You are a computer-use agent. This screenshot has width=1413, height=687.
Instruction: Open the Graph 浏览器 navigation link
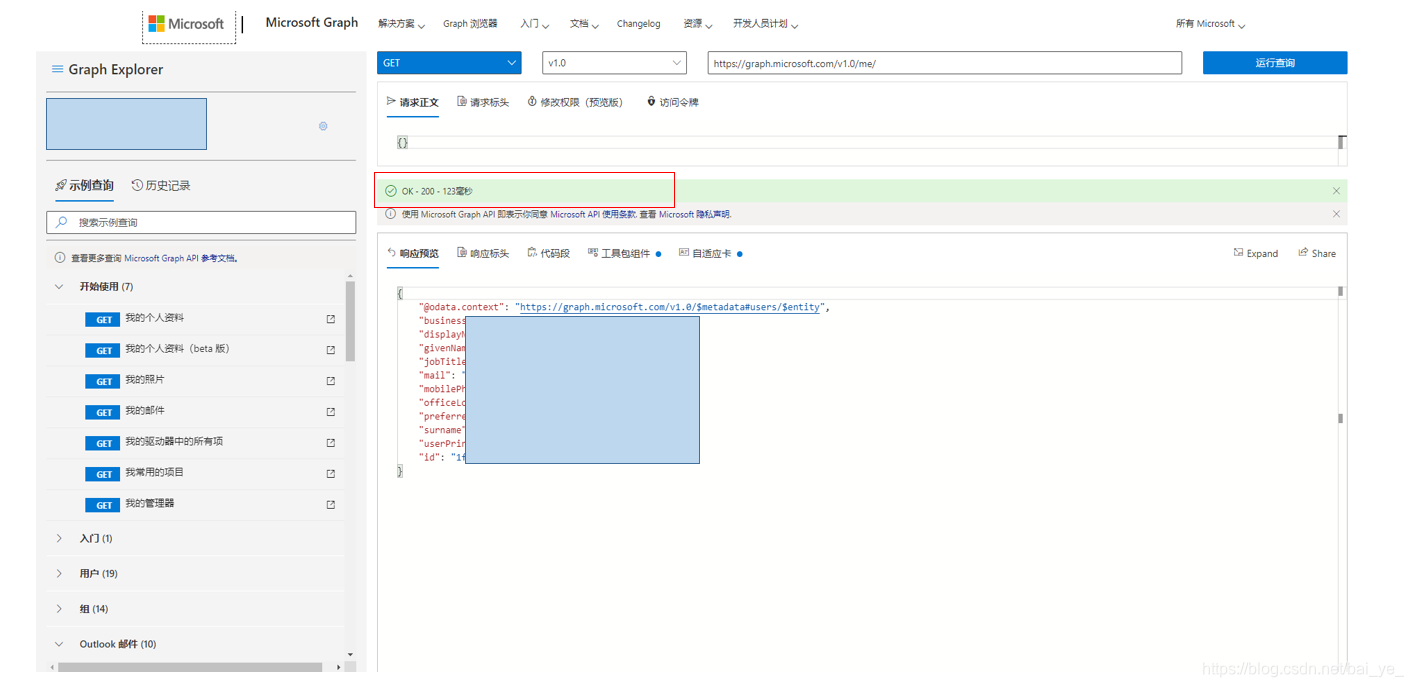point(470,24)
